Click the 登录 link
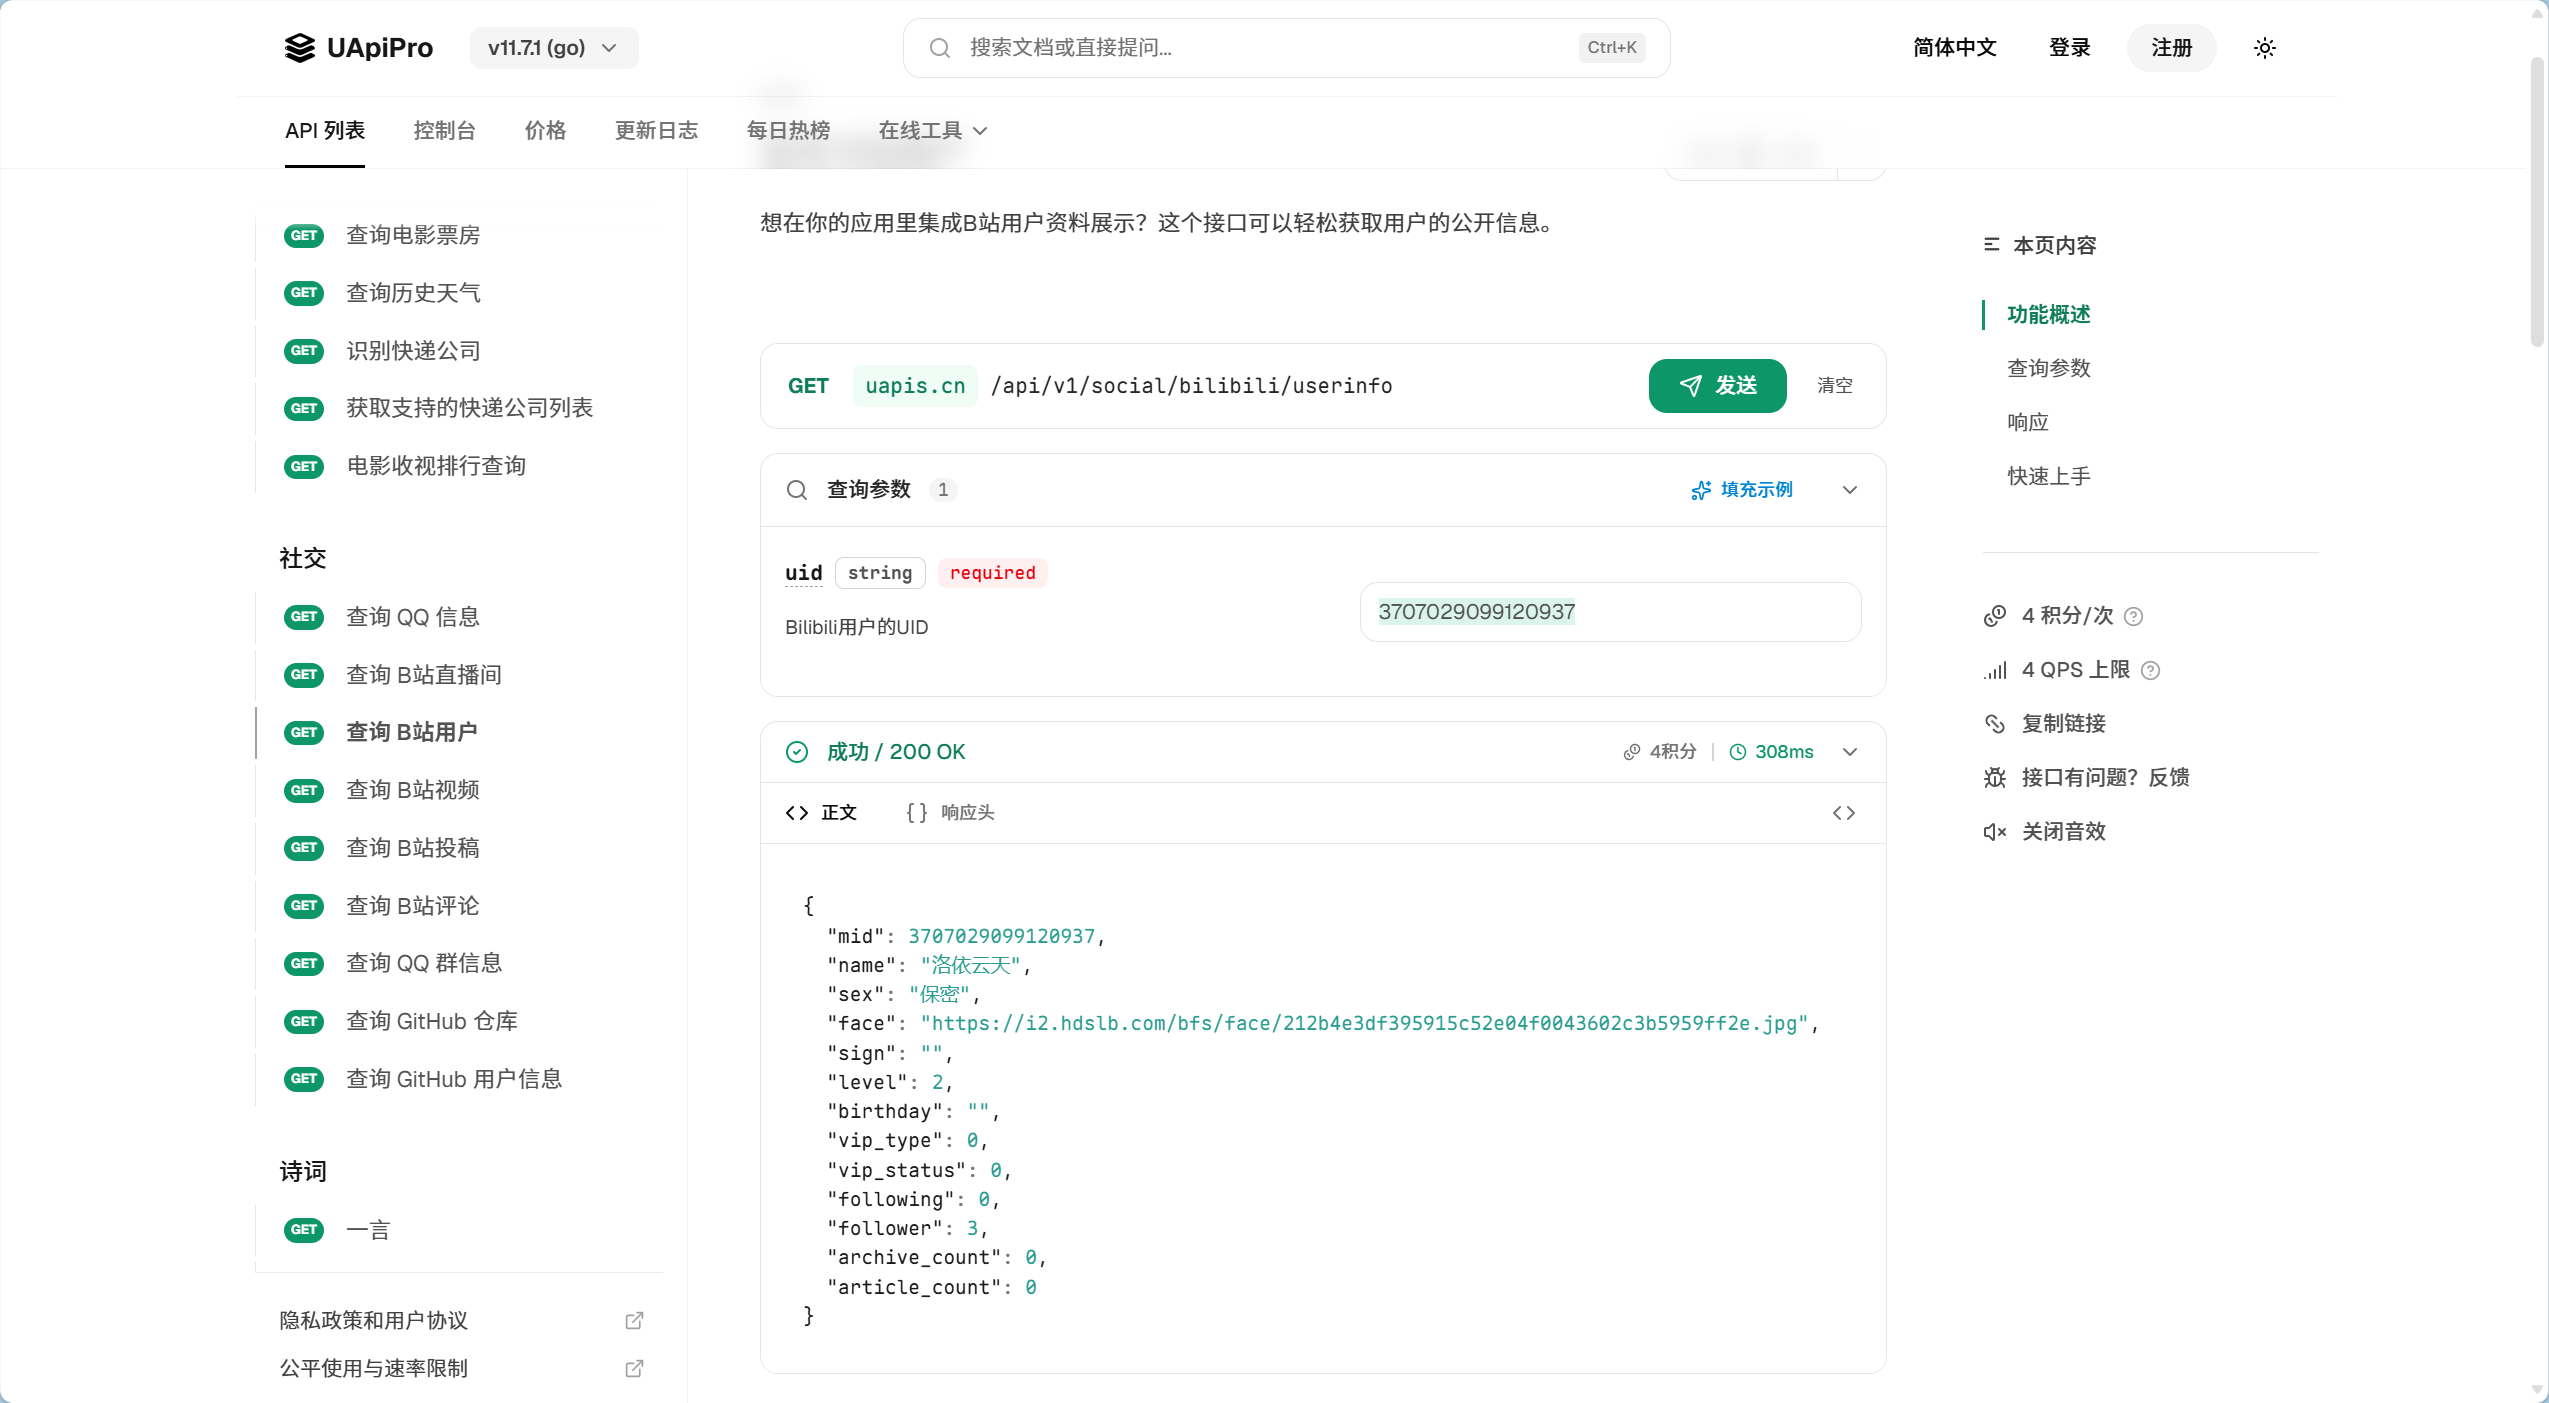The height and width of the screenshot is (1403, 2549). coord(2069,48)
